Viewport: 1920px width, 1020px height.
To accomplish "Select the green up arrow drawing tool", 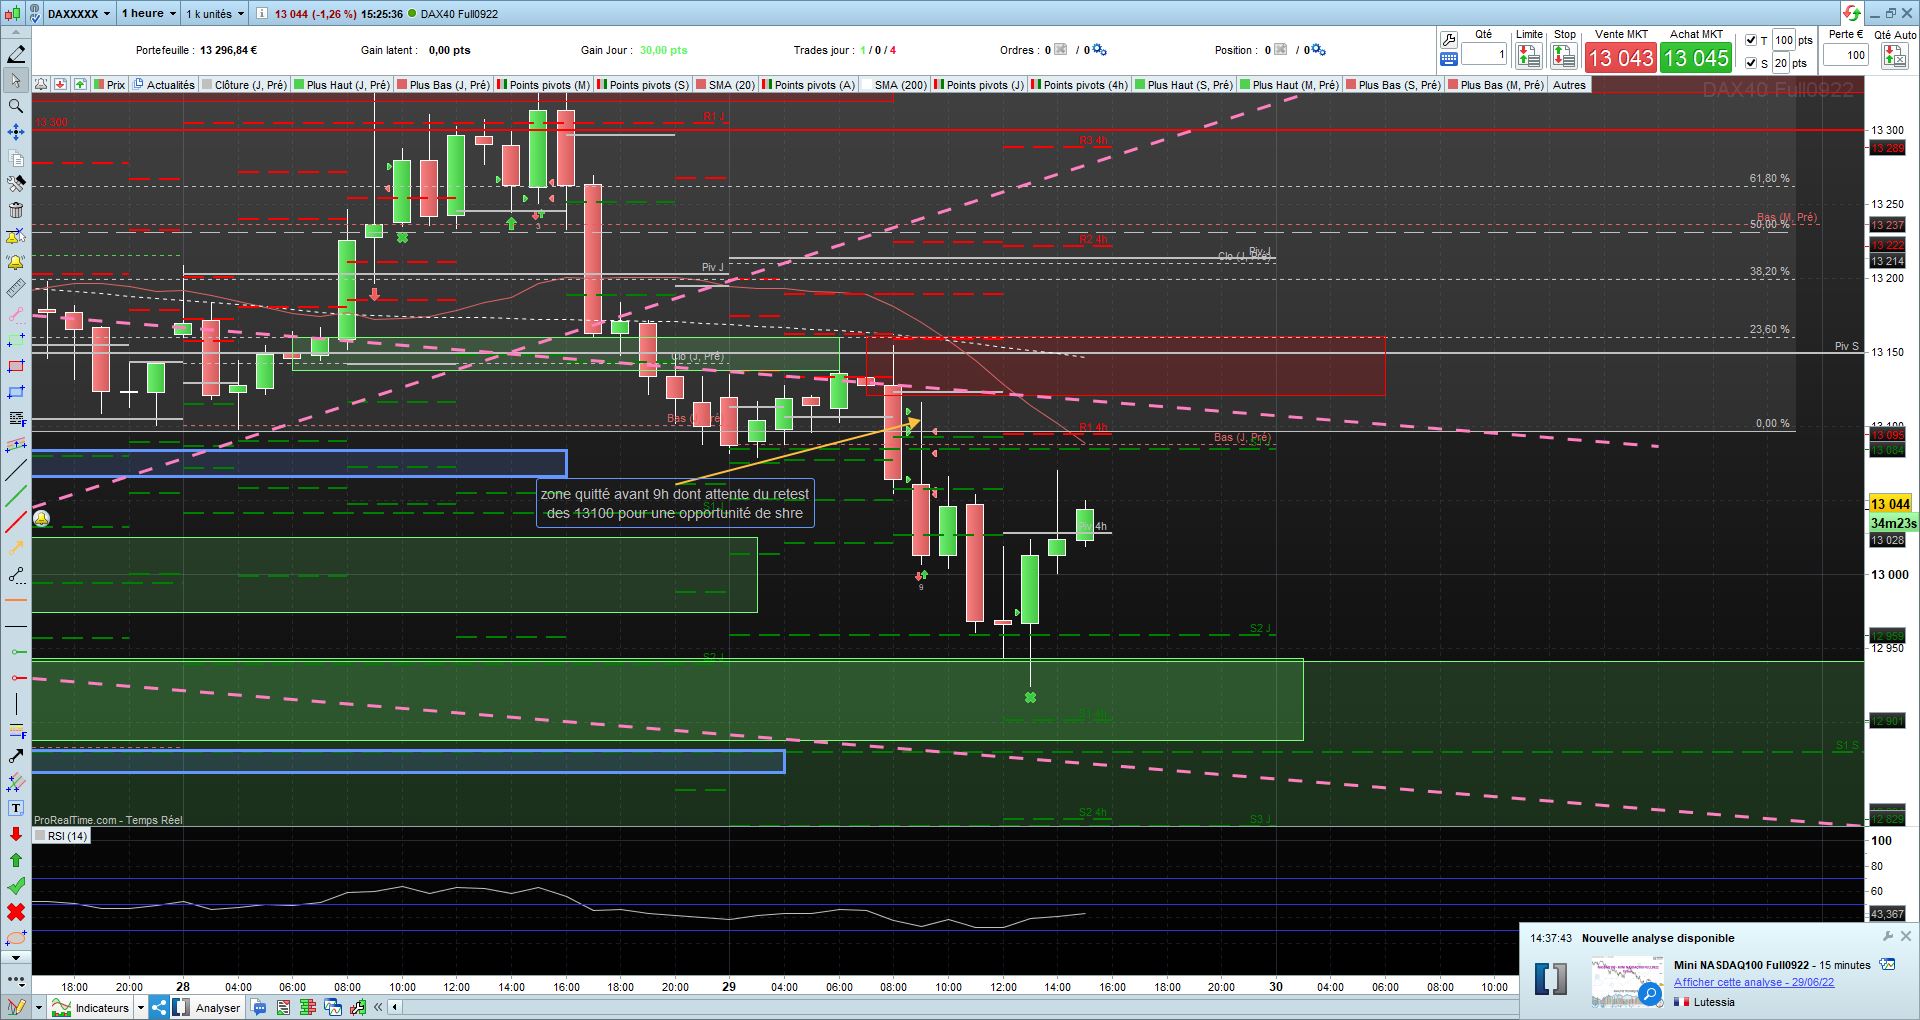I will (15, 860).
